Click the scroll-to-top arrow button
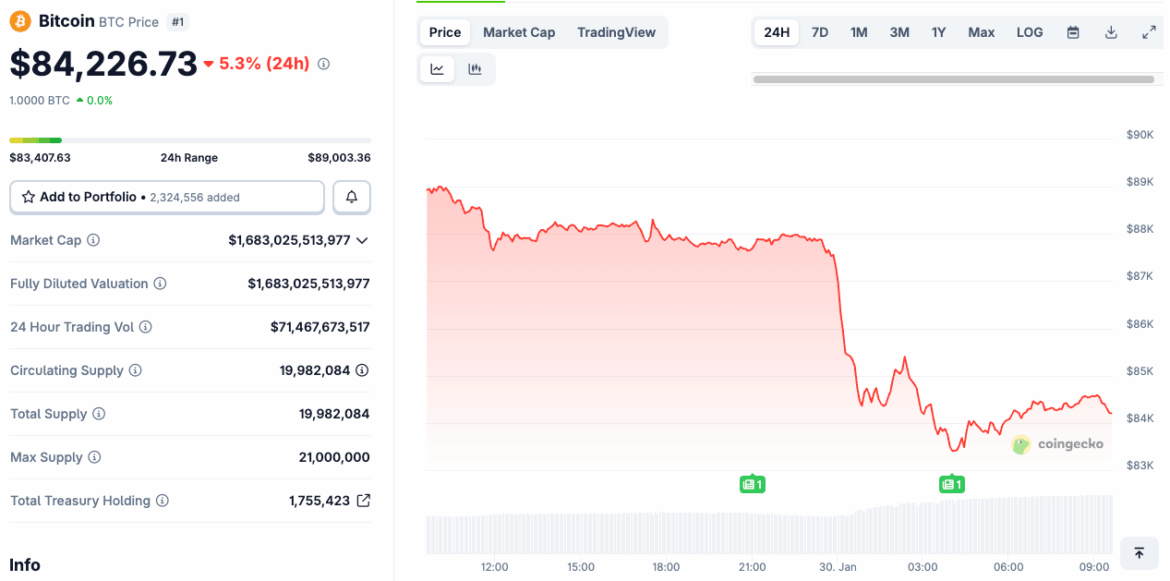The width and height of the screenshot is (1170, 581). pos(1138,552)
